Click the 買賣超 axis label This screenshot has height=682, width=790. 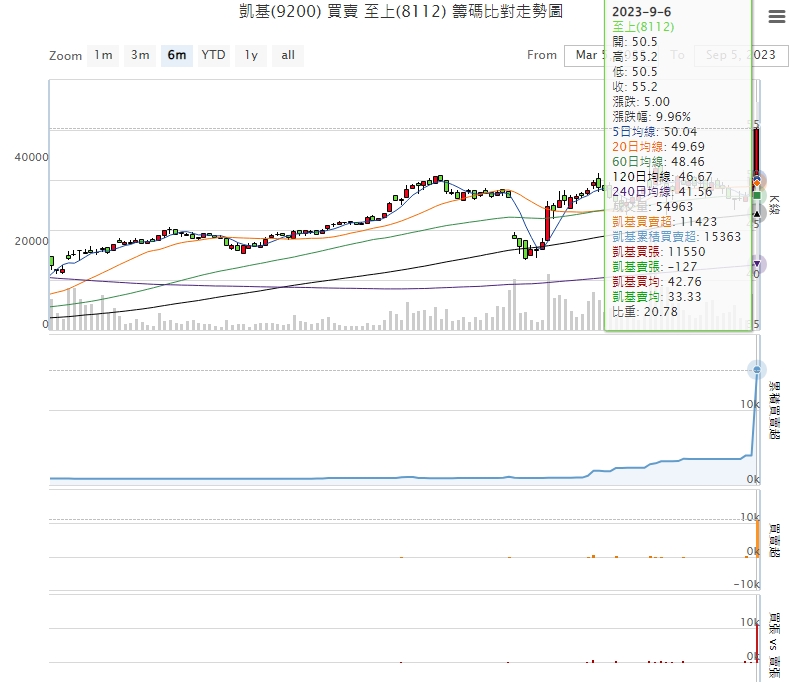(x=773, y=538)
